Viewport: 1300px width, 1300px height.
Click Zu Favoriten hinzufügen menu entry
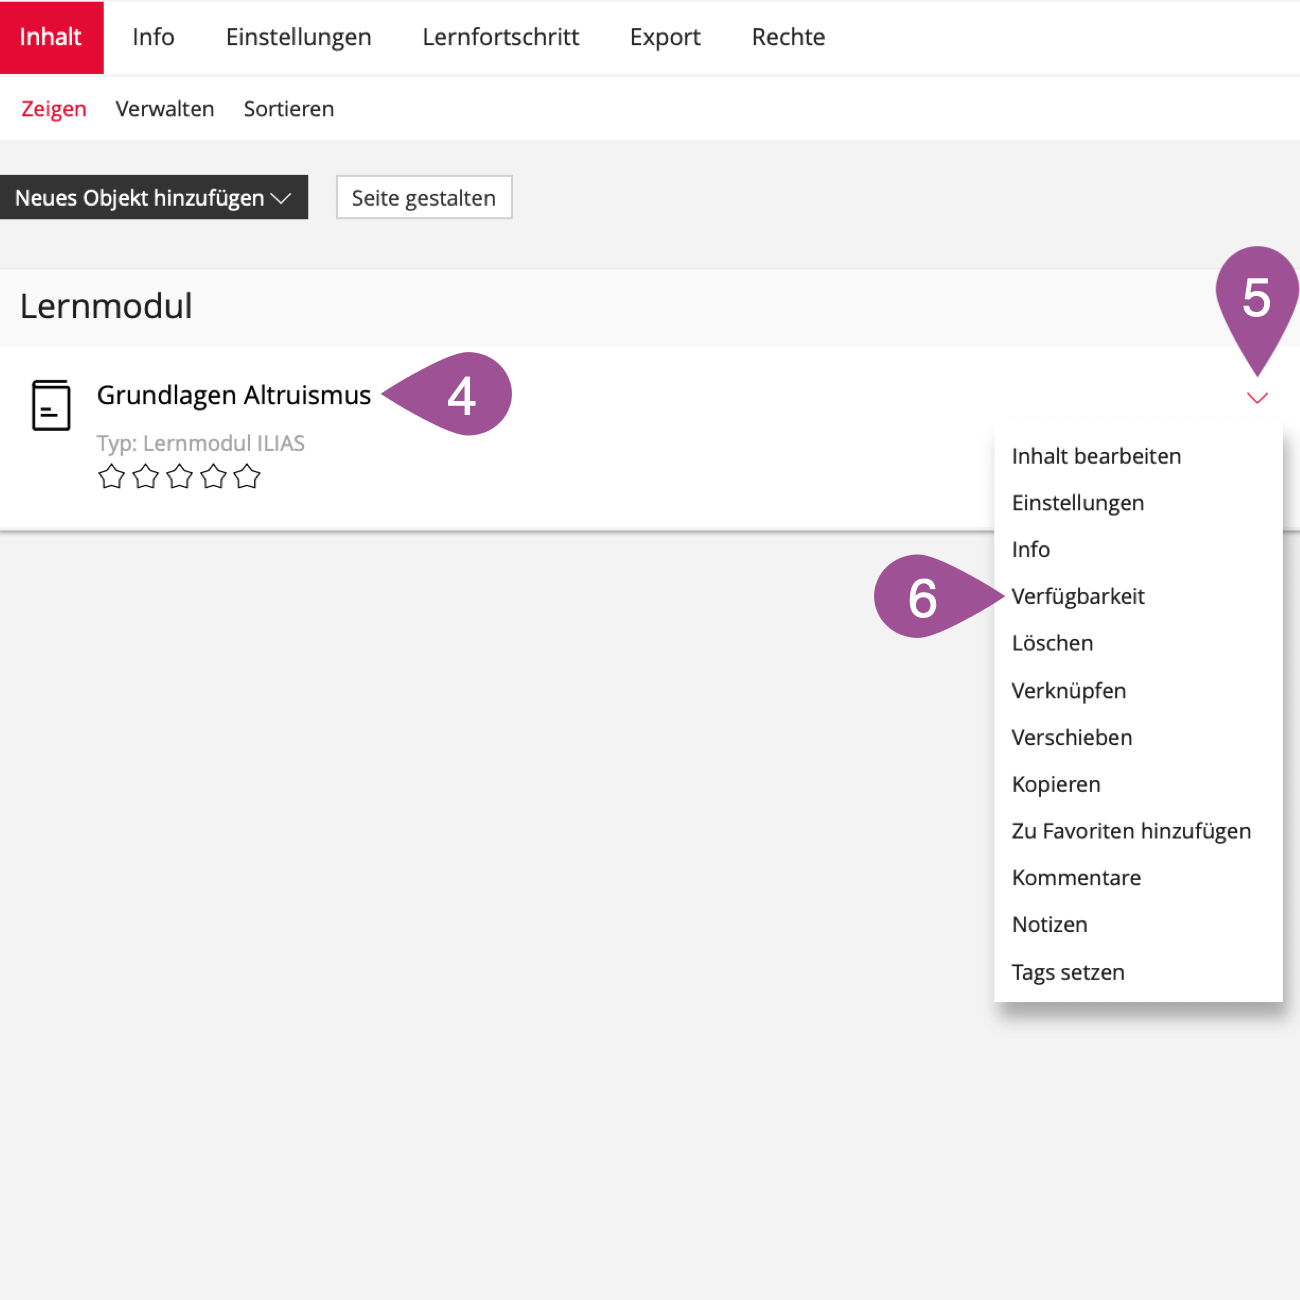[1131, 831]
